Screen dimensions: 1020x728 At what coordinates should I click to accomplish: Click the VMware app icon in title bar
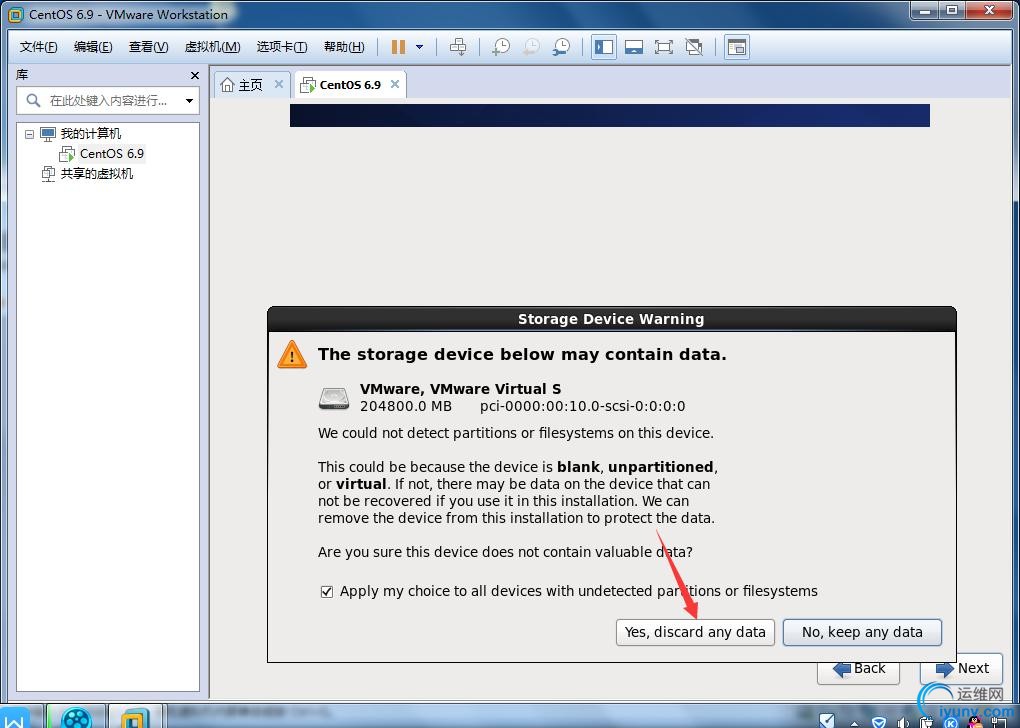click(15, 14)
